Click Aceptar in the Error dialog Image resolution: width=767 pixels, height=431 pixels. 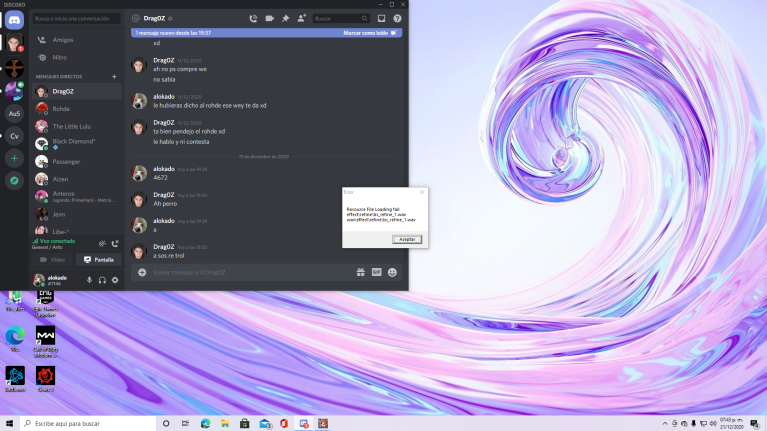(406, 239)
